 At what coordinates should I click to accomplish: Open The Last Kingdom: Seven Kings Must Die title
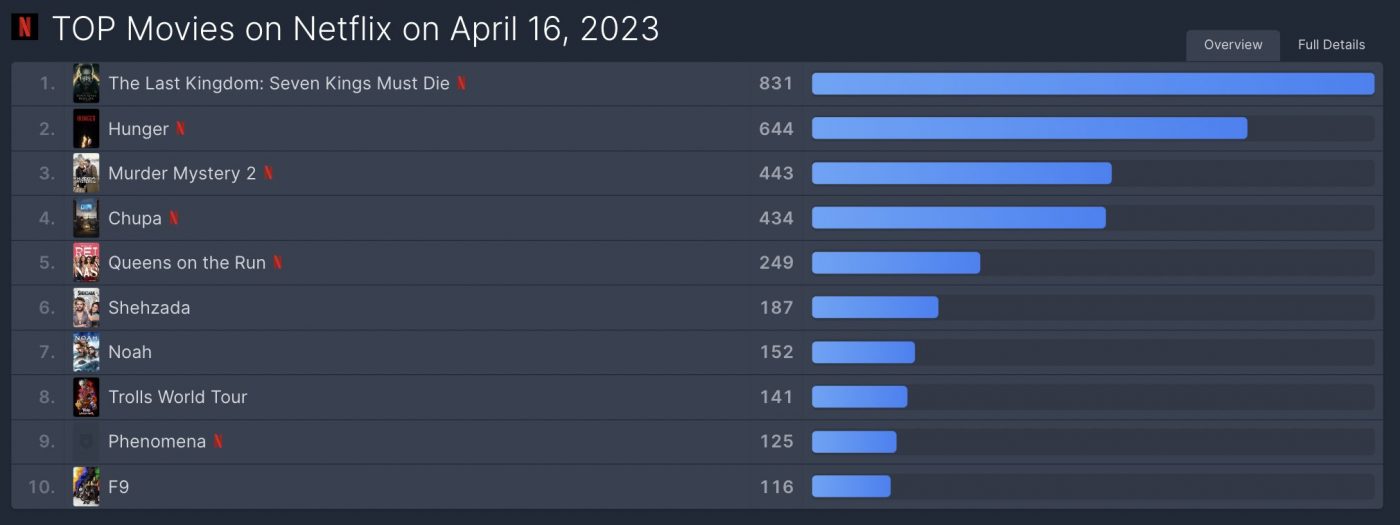[x=279, y=84]
